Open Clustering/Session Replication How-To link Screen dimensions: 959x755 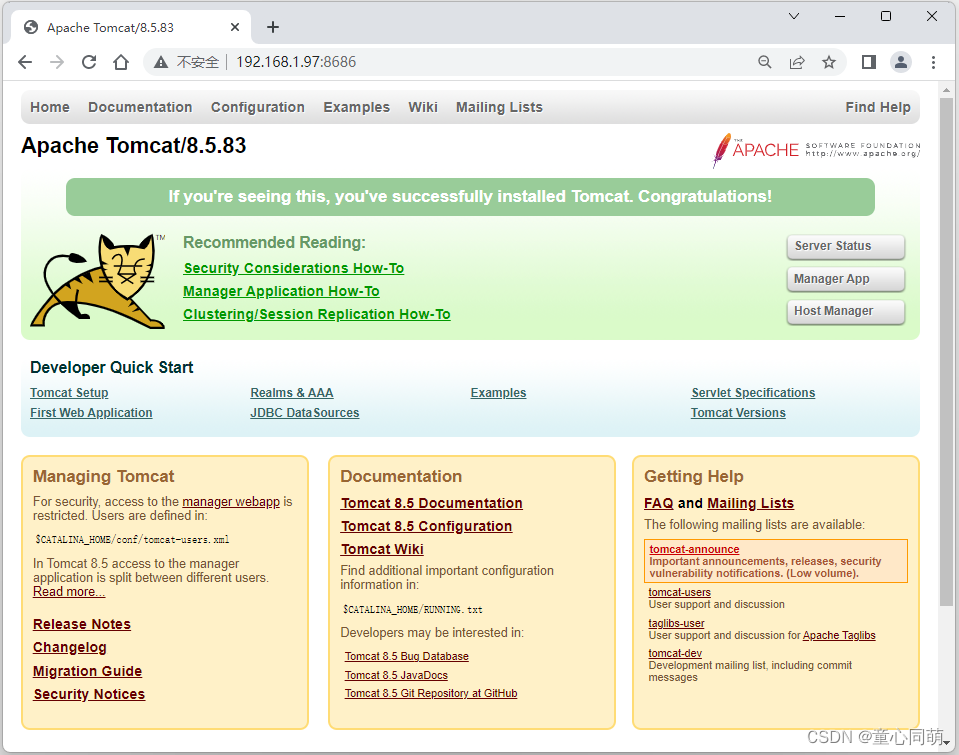(317, 314)
